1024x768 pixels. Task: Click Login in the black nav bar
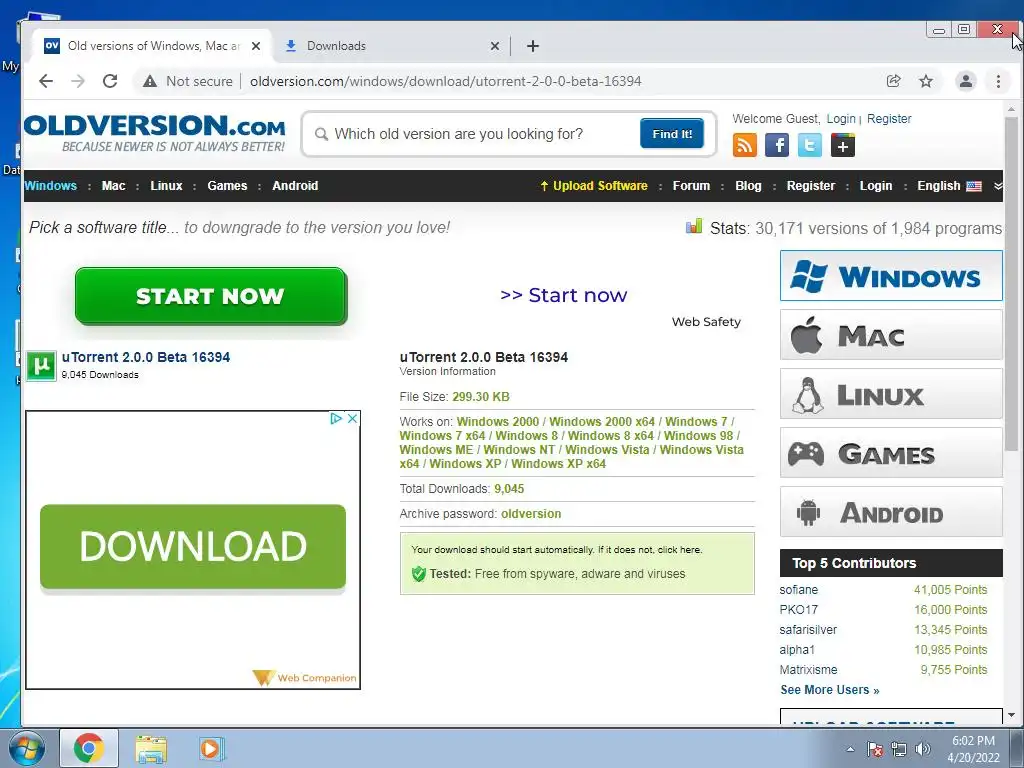875,185
